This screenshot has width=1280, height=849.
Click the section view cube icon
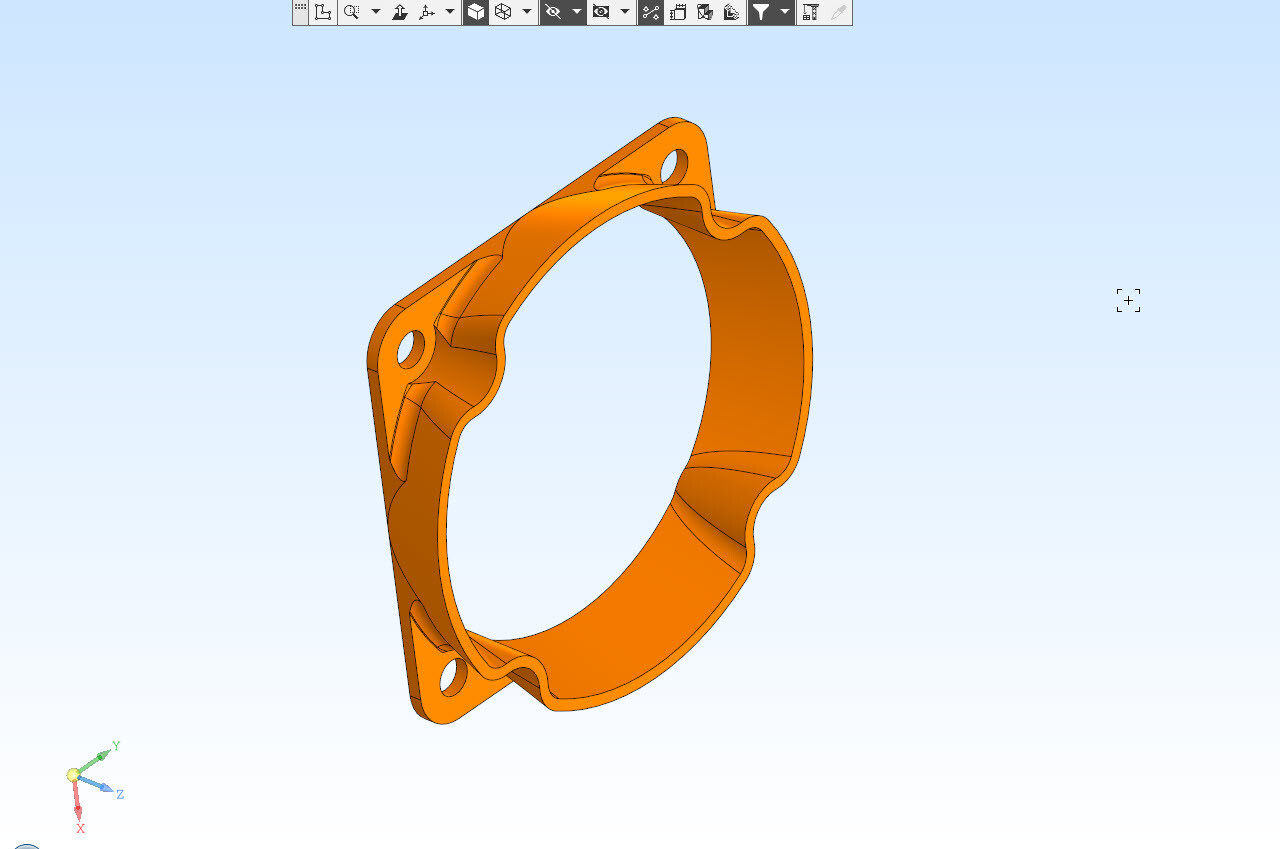pyautogui.click(x=705, y=12)
